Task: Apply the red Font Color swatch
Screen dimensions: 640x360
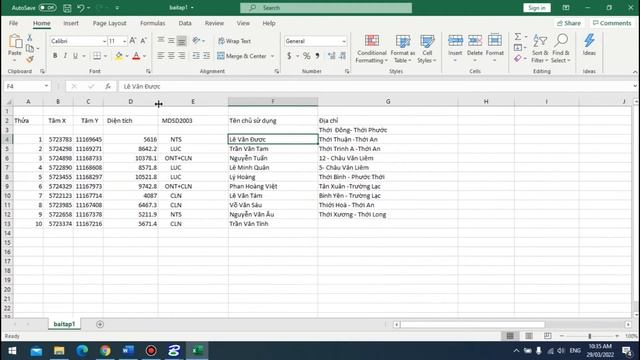Action: click(x=136, y=56)
